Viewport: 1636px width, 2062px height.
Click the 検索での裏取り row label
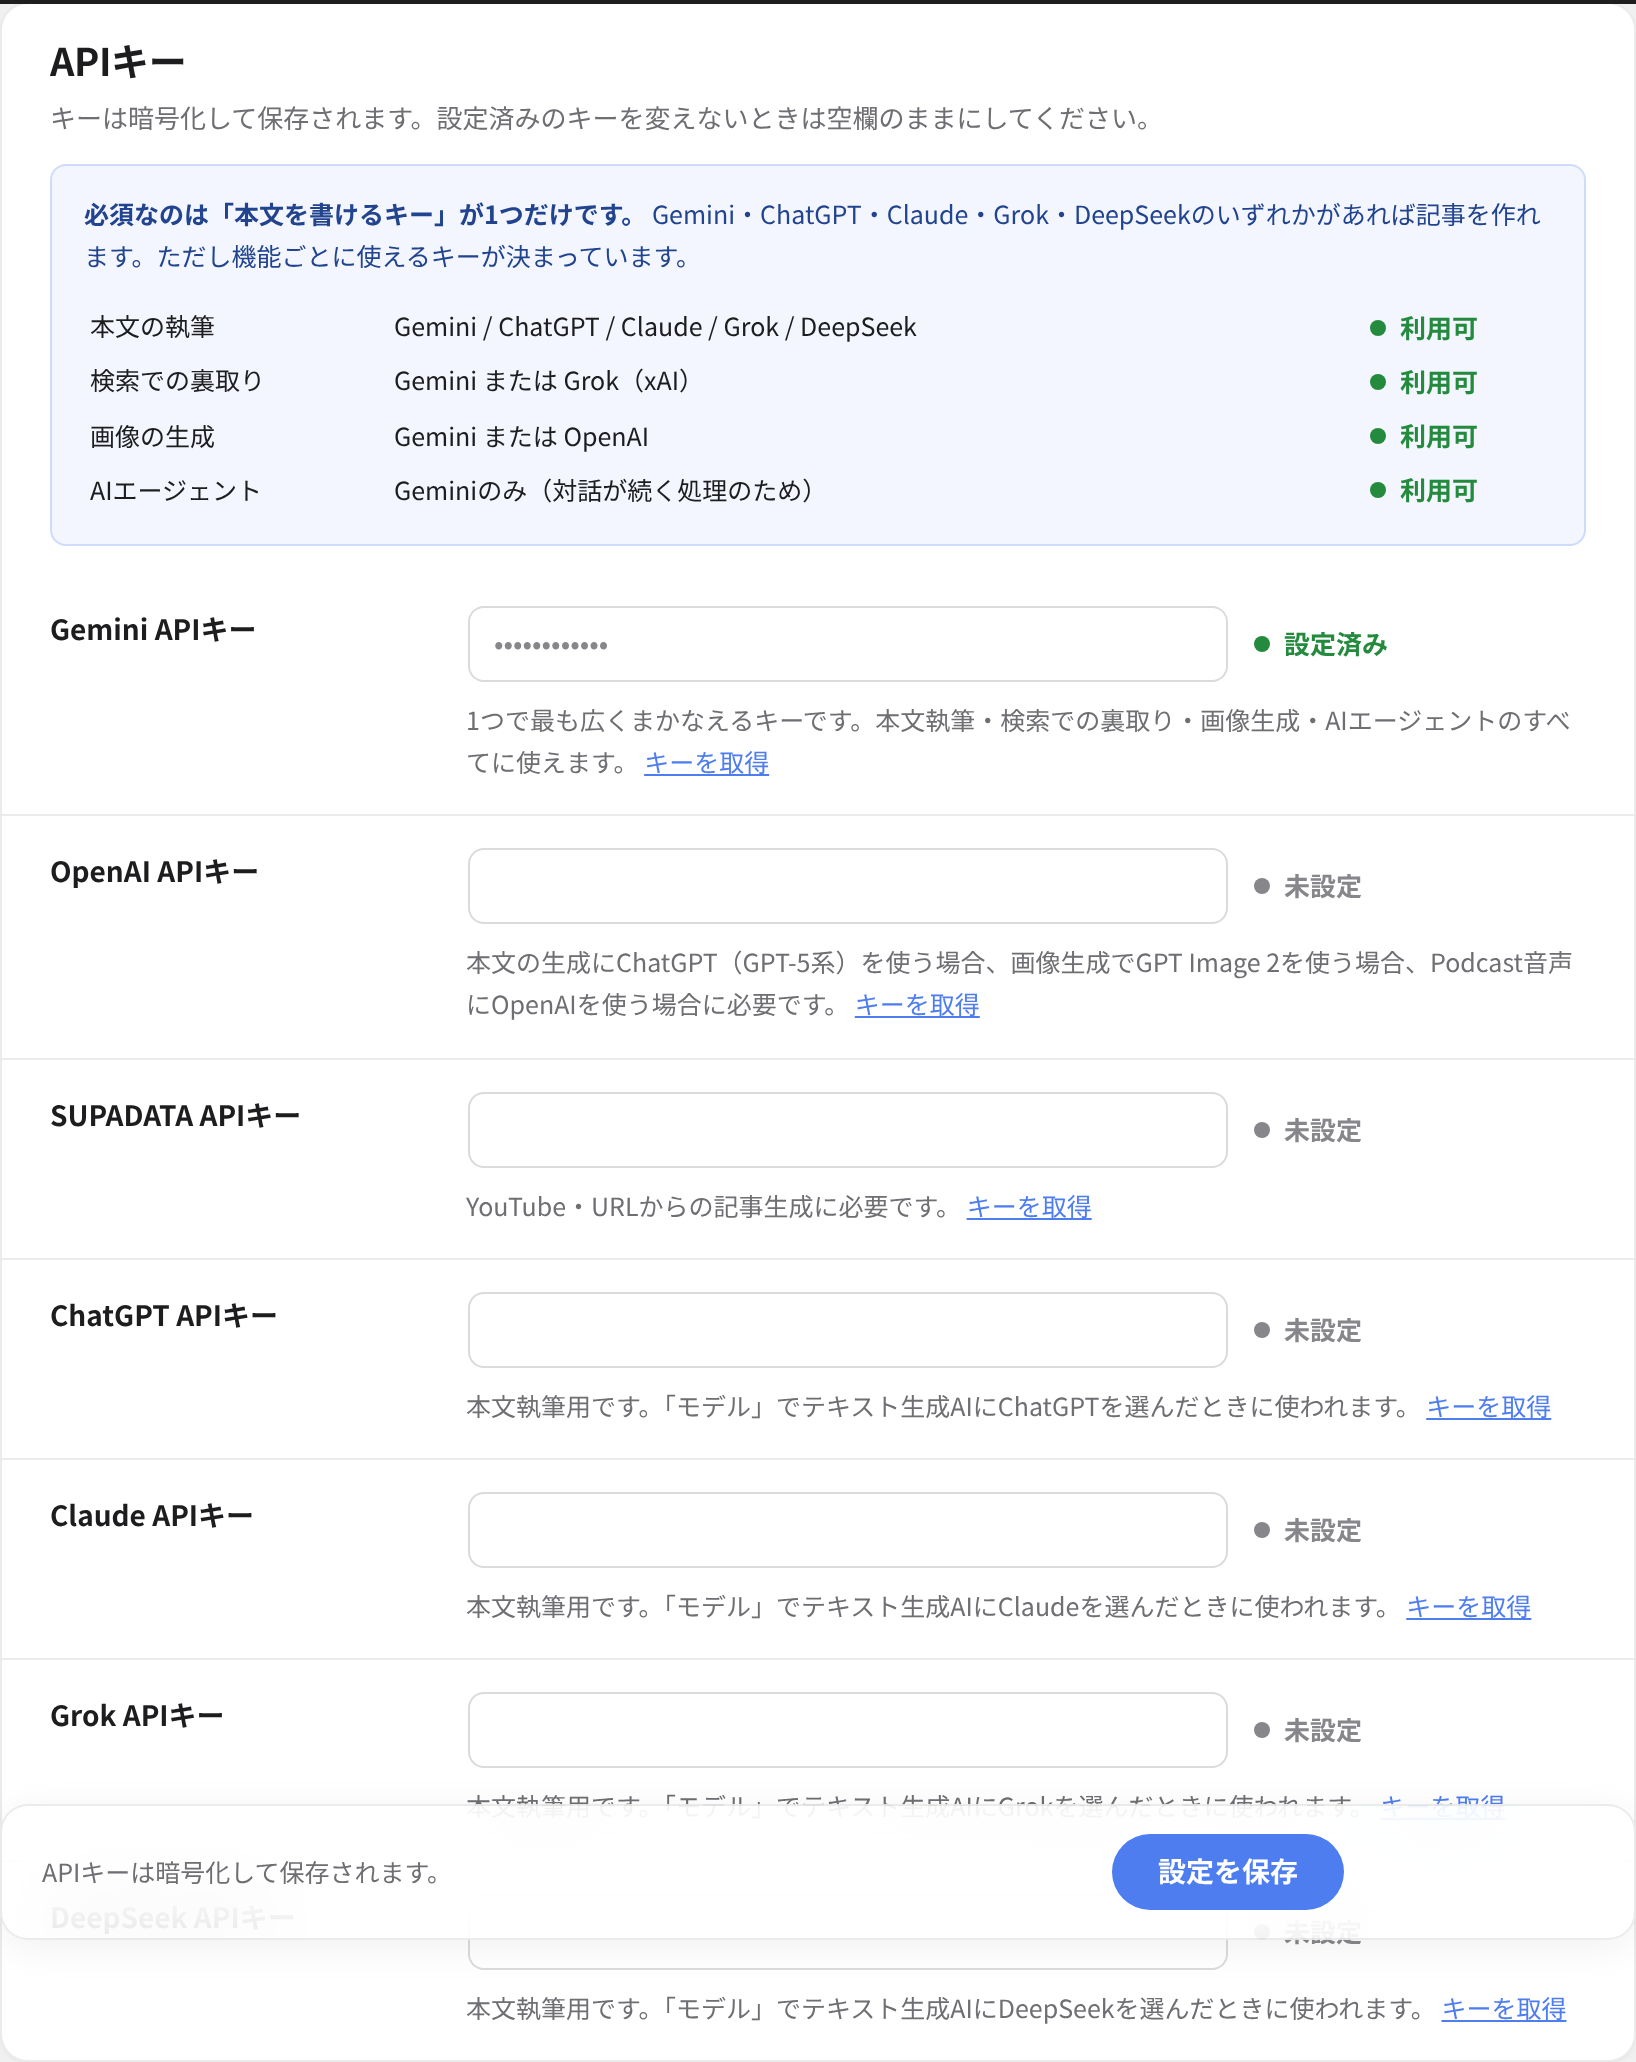point(176,381)
